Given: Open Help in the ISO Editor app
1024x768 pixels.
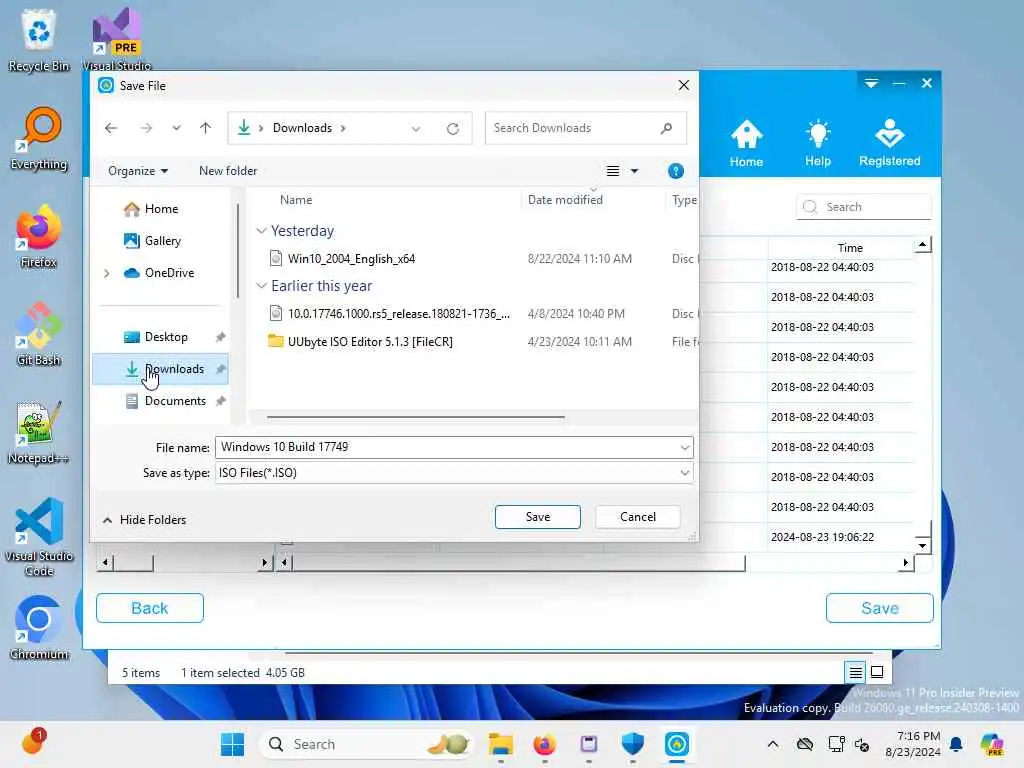Looking at the screenshot, I should point(818,144).
